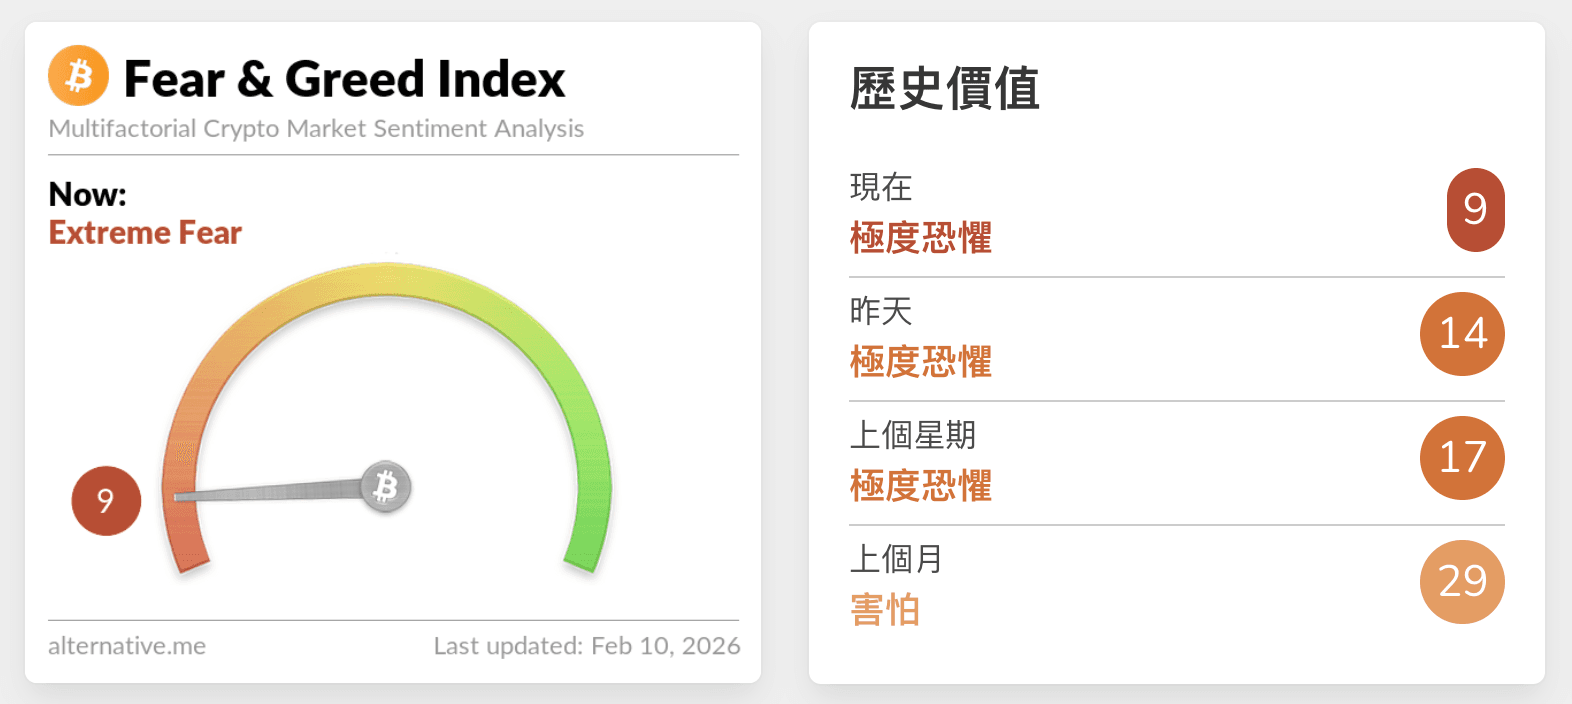Click the 昨天 row label
1572x704 pixels.
coord(881,311)
